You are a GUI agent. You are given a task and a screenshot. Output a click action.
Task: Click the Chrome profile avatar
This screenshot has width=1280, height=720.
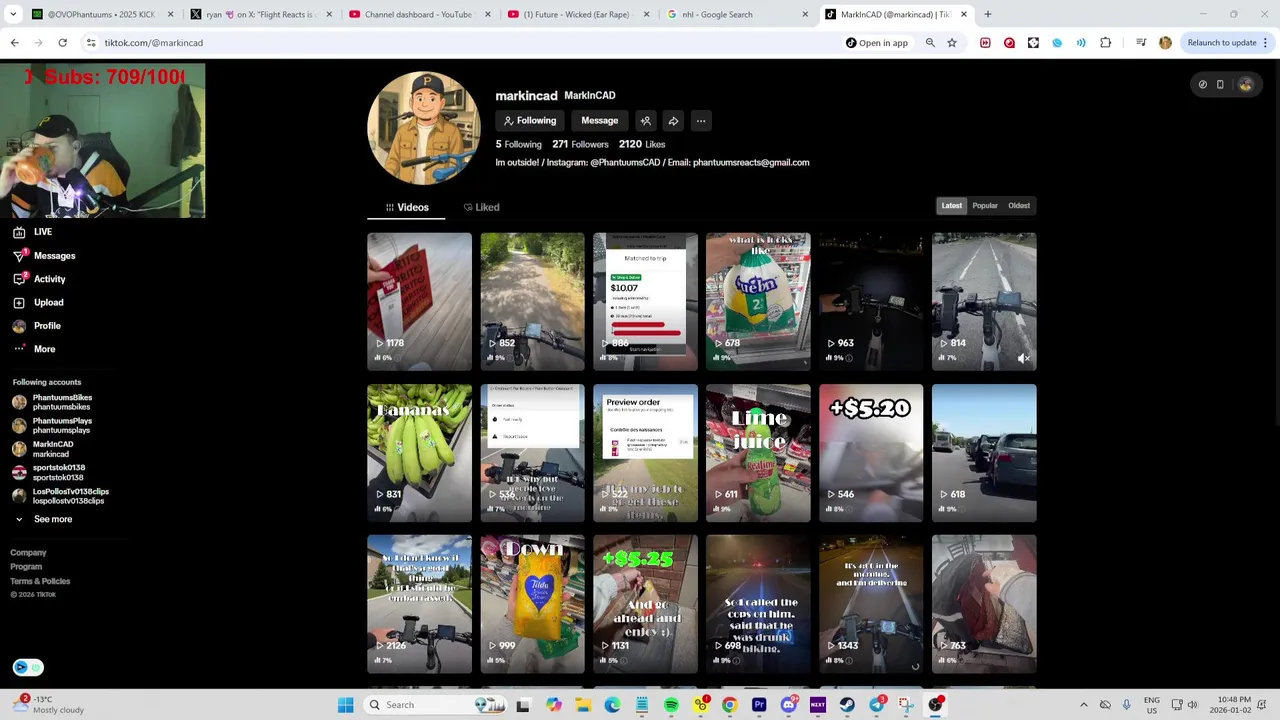[x=1165, y=43]
